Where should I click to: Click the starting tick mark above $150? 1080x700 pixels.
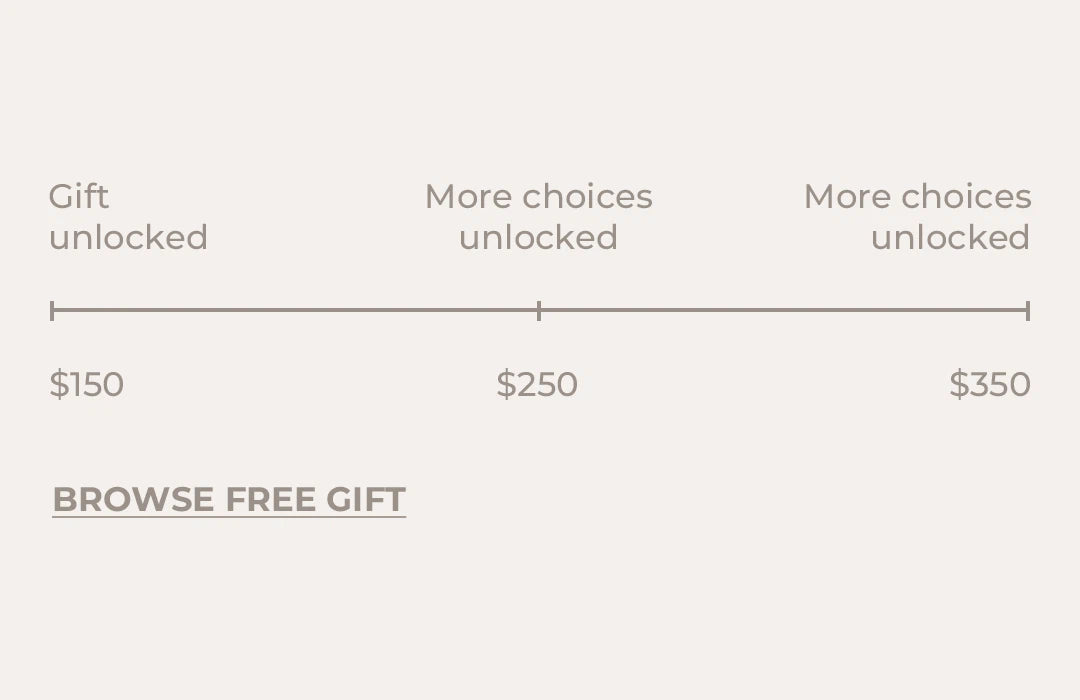point(52,311)
